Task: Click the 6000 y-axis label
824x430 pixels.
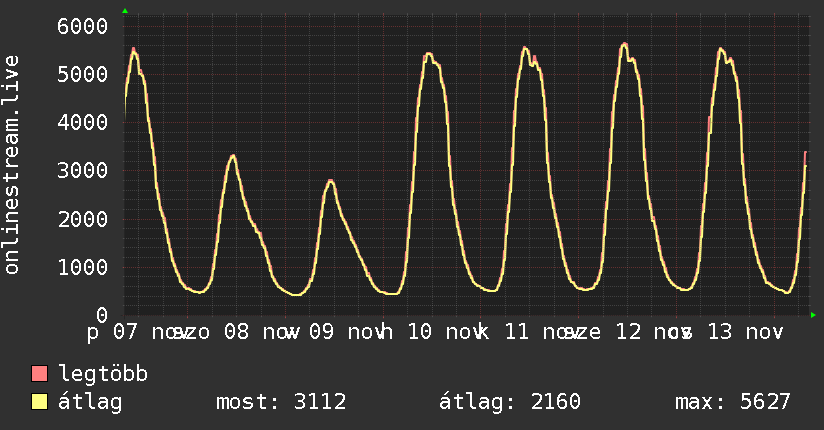Action: [x=81, y=26]
